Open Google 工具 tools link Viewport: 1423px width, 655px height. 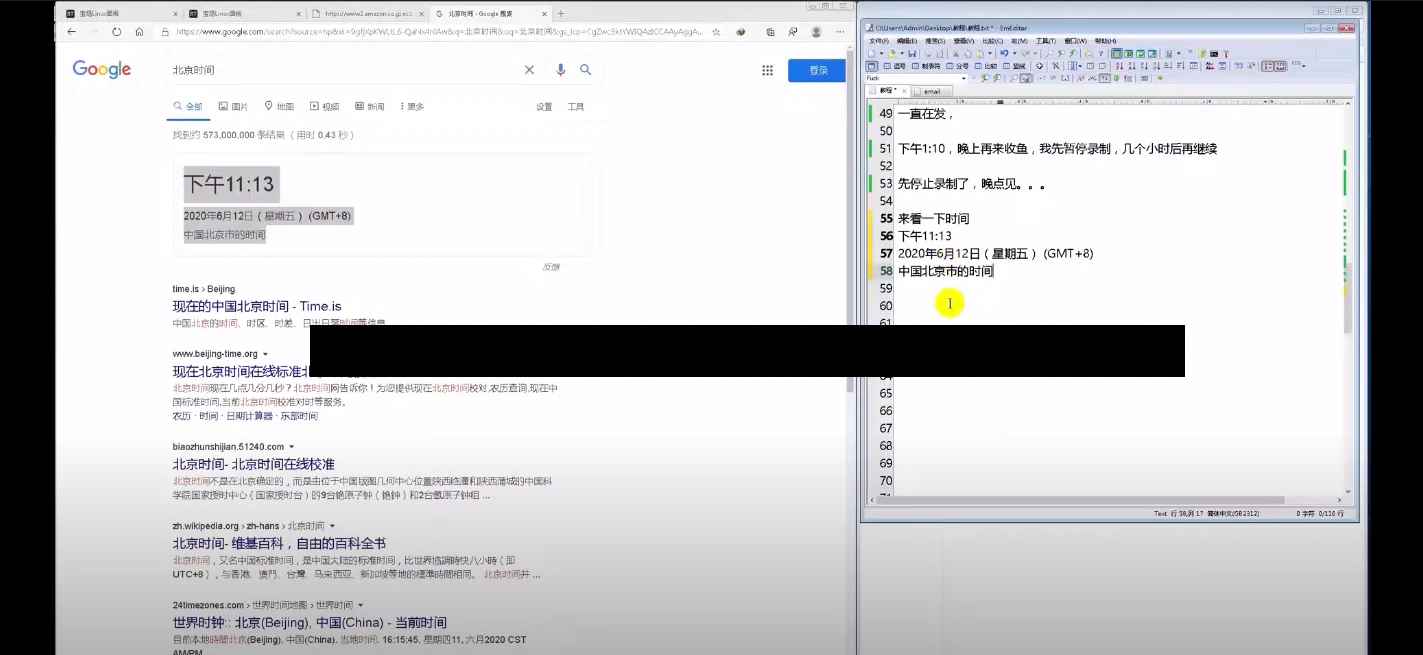click(576, 106)
